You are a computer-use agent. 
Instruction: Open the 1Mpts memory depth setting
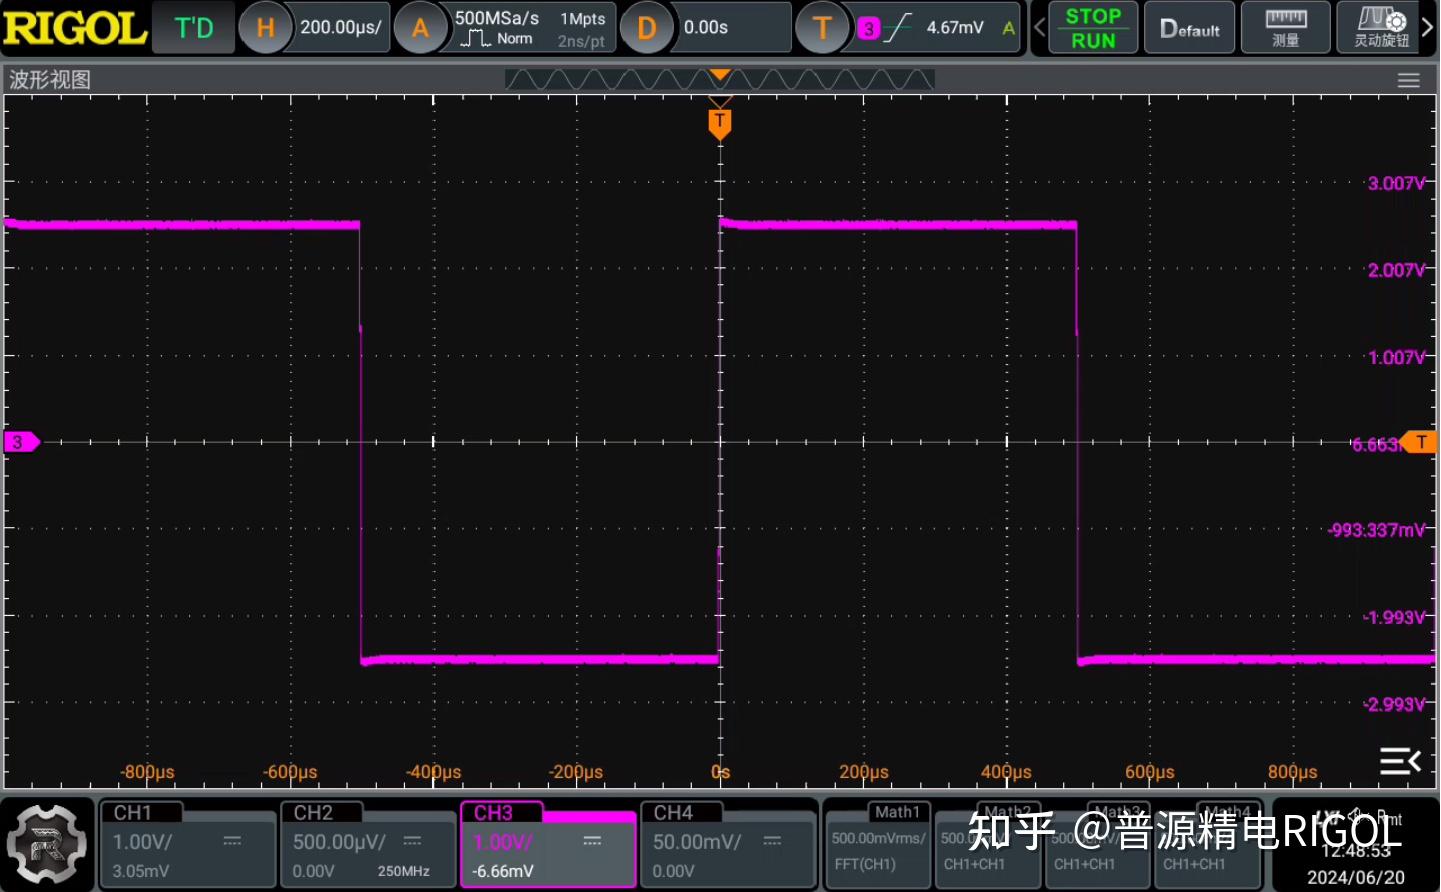click(583, 19)
